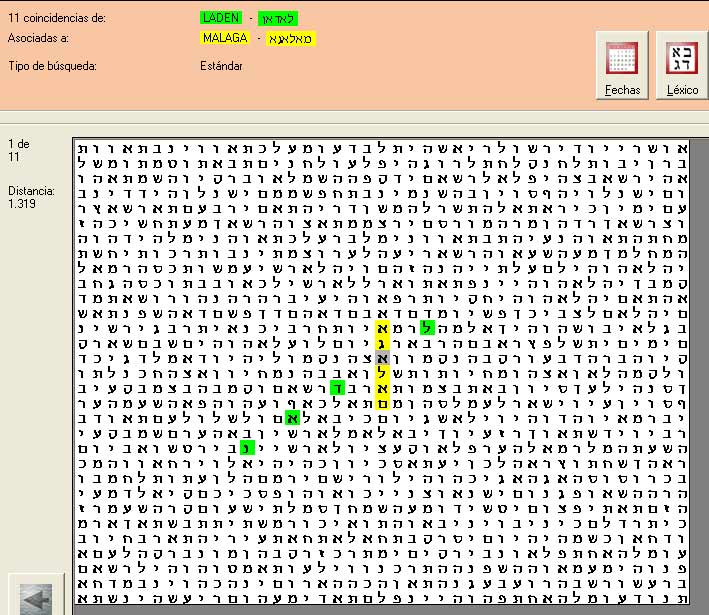
Task: Click the yellow Hebrew Malaga word
Action: pyautogui.click(x=291, y=39)
